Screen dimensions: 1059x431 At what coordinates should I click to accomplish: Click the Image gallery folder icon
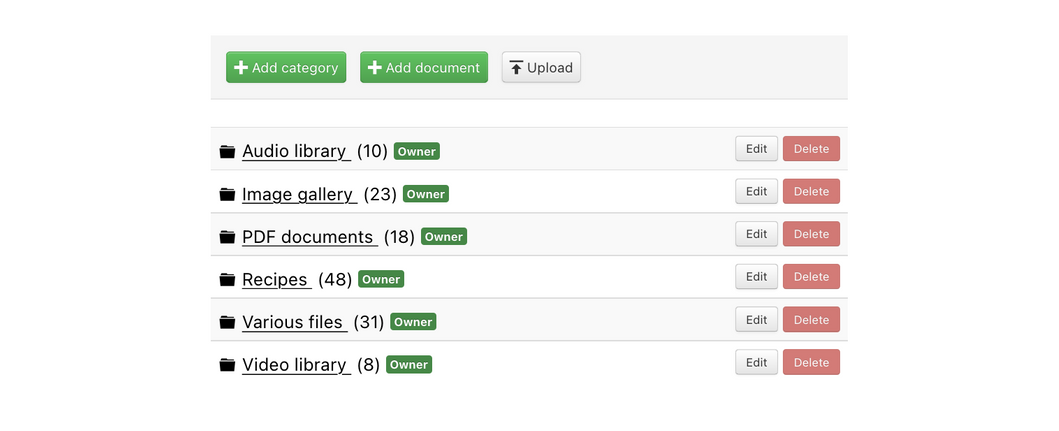click(x=227, y=195)
